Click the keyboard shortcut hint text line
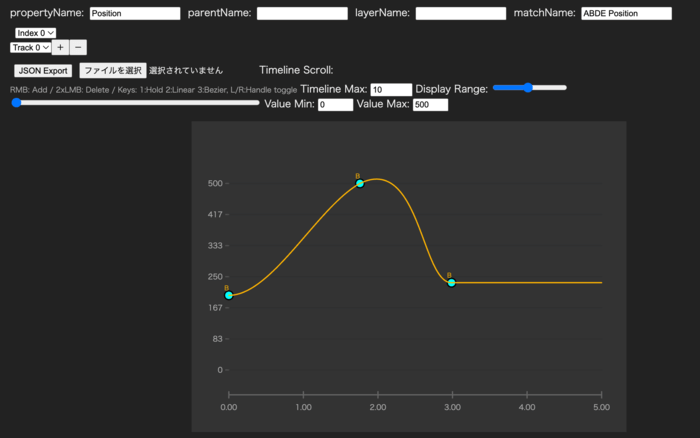 (153, 90)
